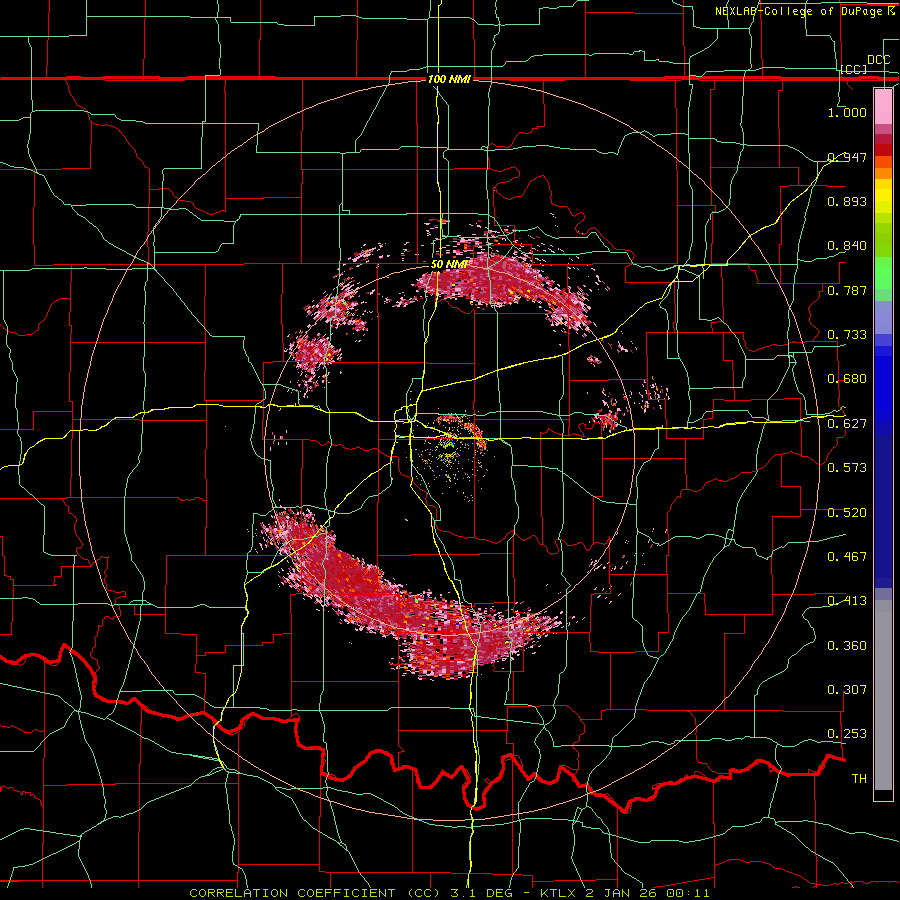Image resolution: width=900 pixels, height=900 pixels.
Task: Click the bright blue segment of the color bar
Action: (x=883, y=390)
